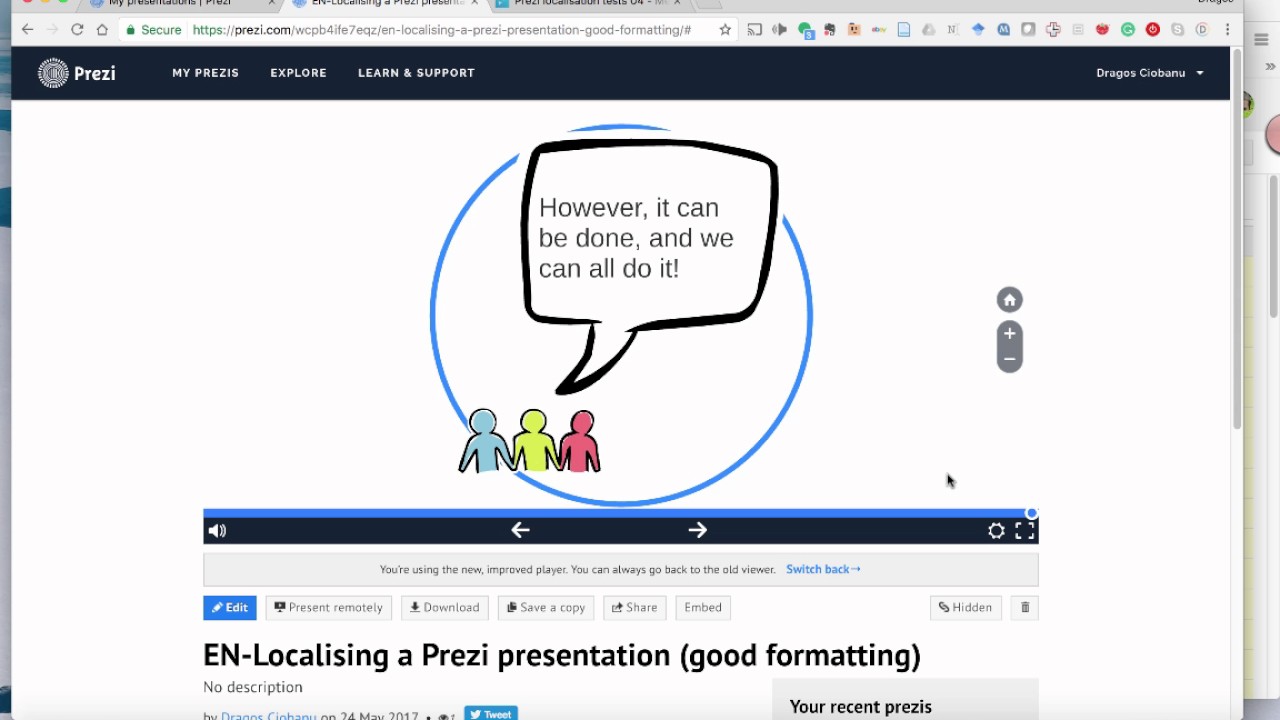Open Dragos Ciobanu author profile link
Image resolution: width=1280 pixels, height=720 pixels.
coord(268,716)
